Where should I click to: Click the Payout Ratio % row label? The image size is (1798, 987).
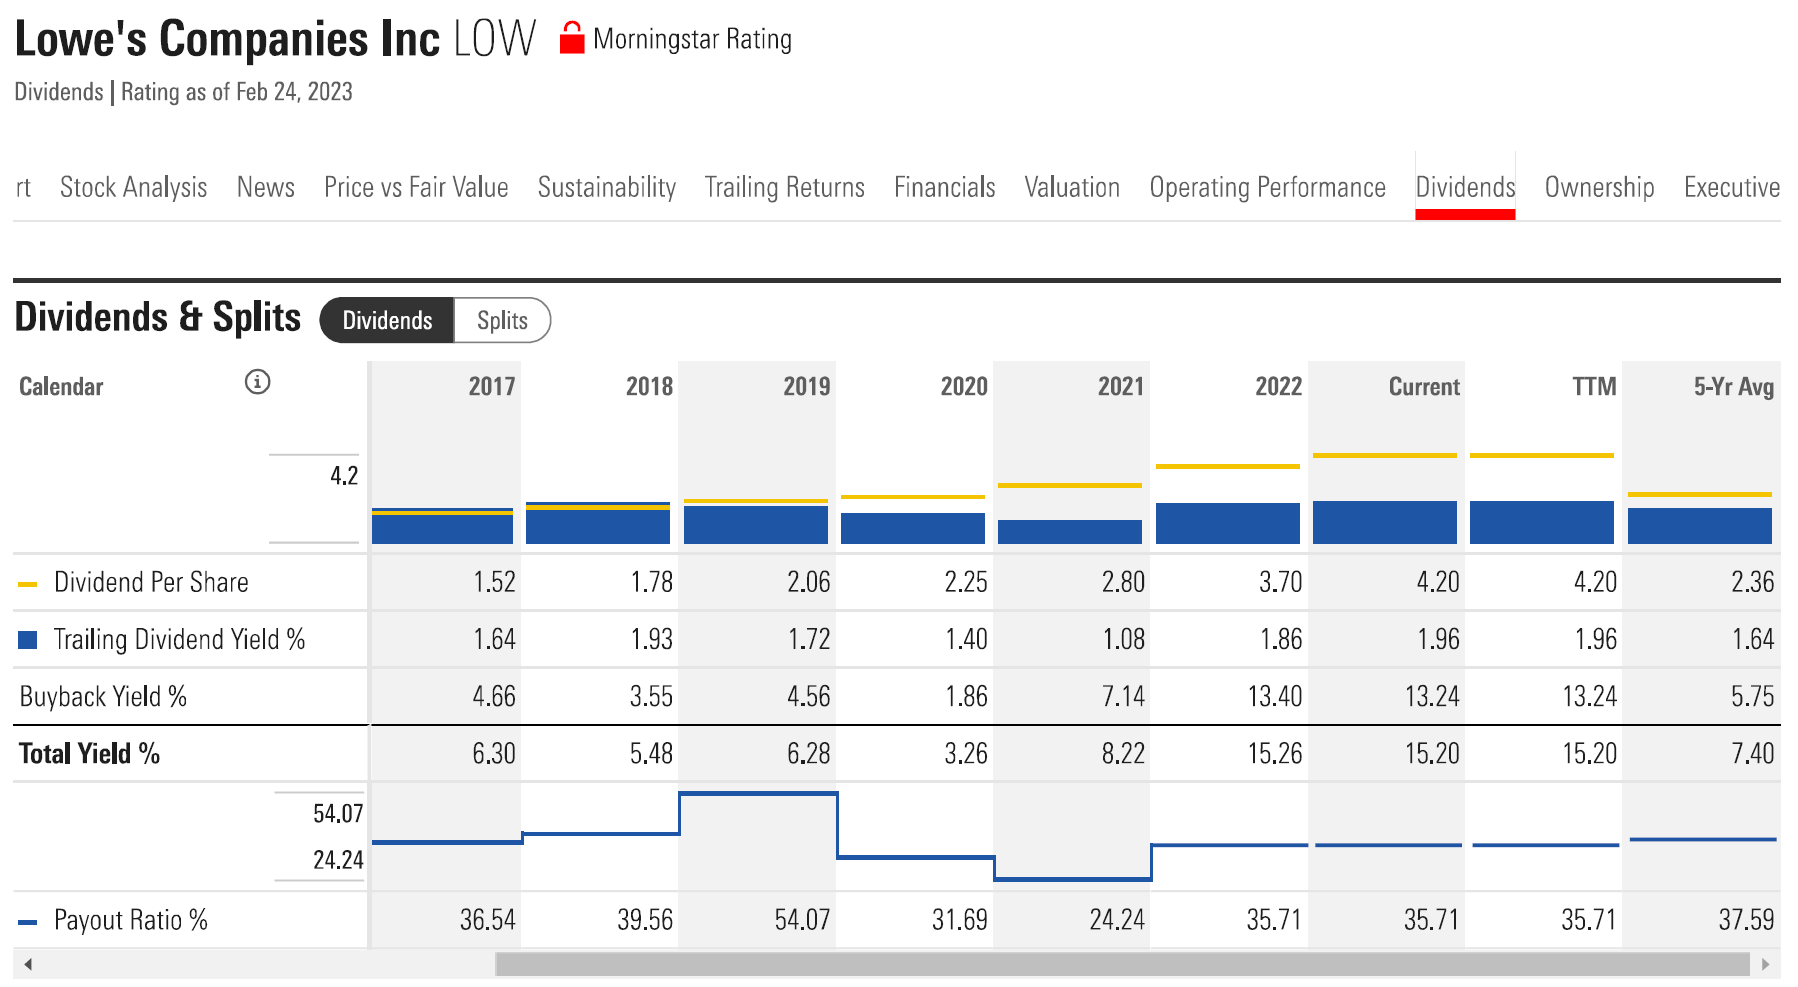click(131, 920)
